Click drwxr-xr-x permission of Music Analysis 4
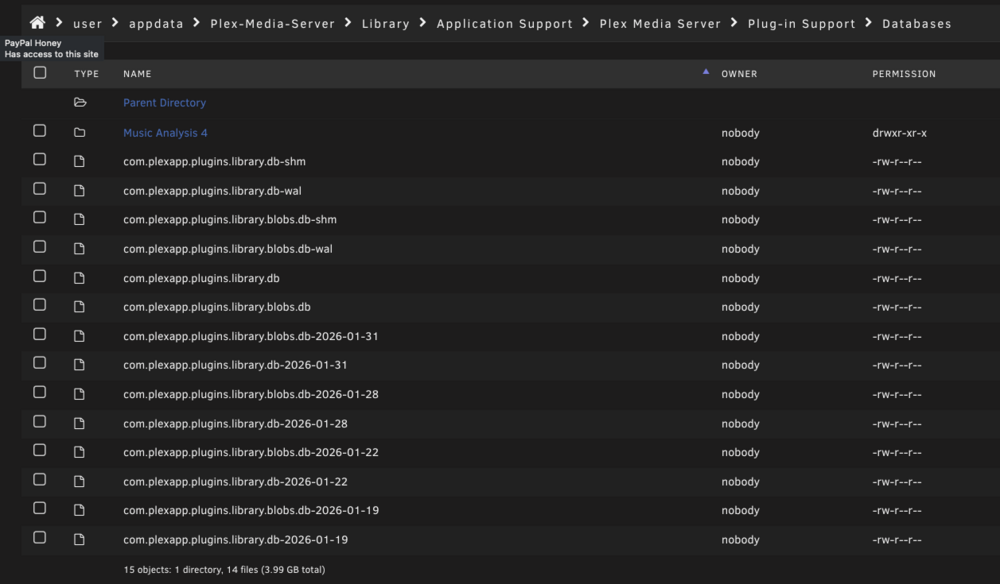Screen dimensions: 1000x584 (899, 133)
